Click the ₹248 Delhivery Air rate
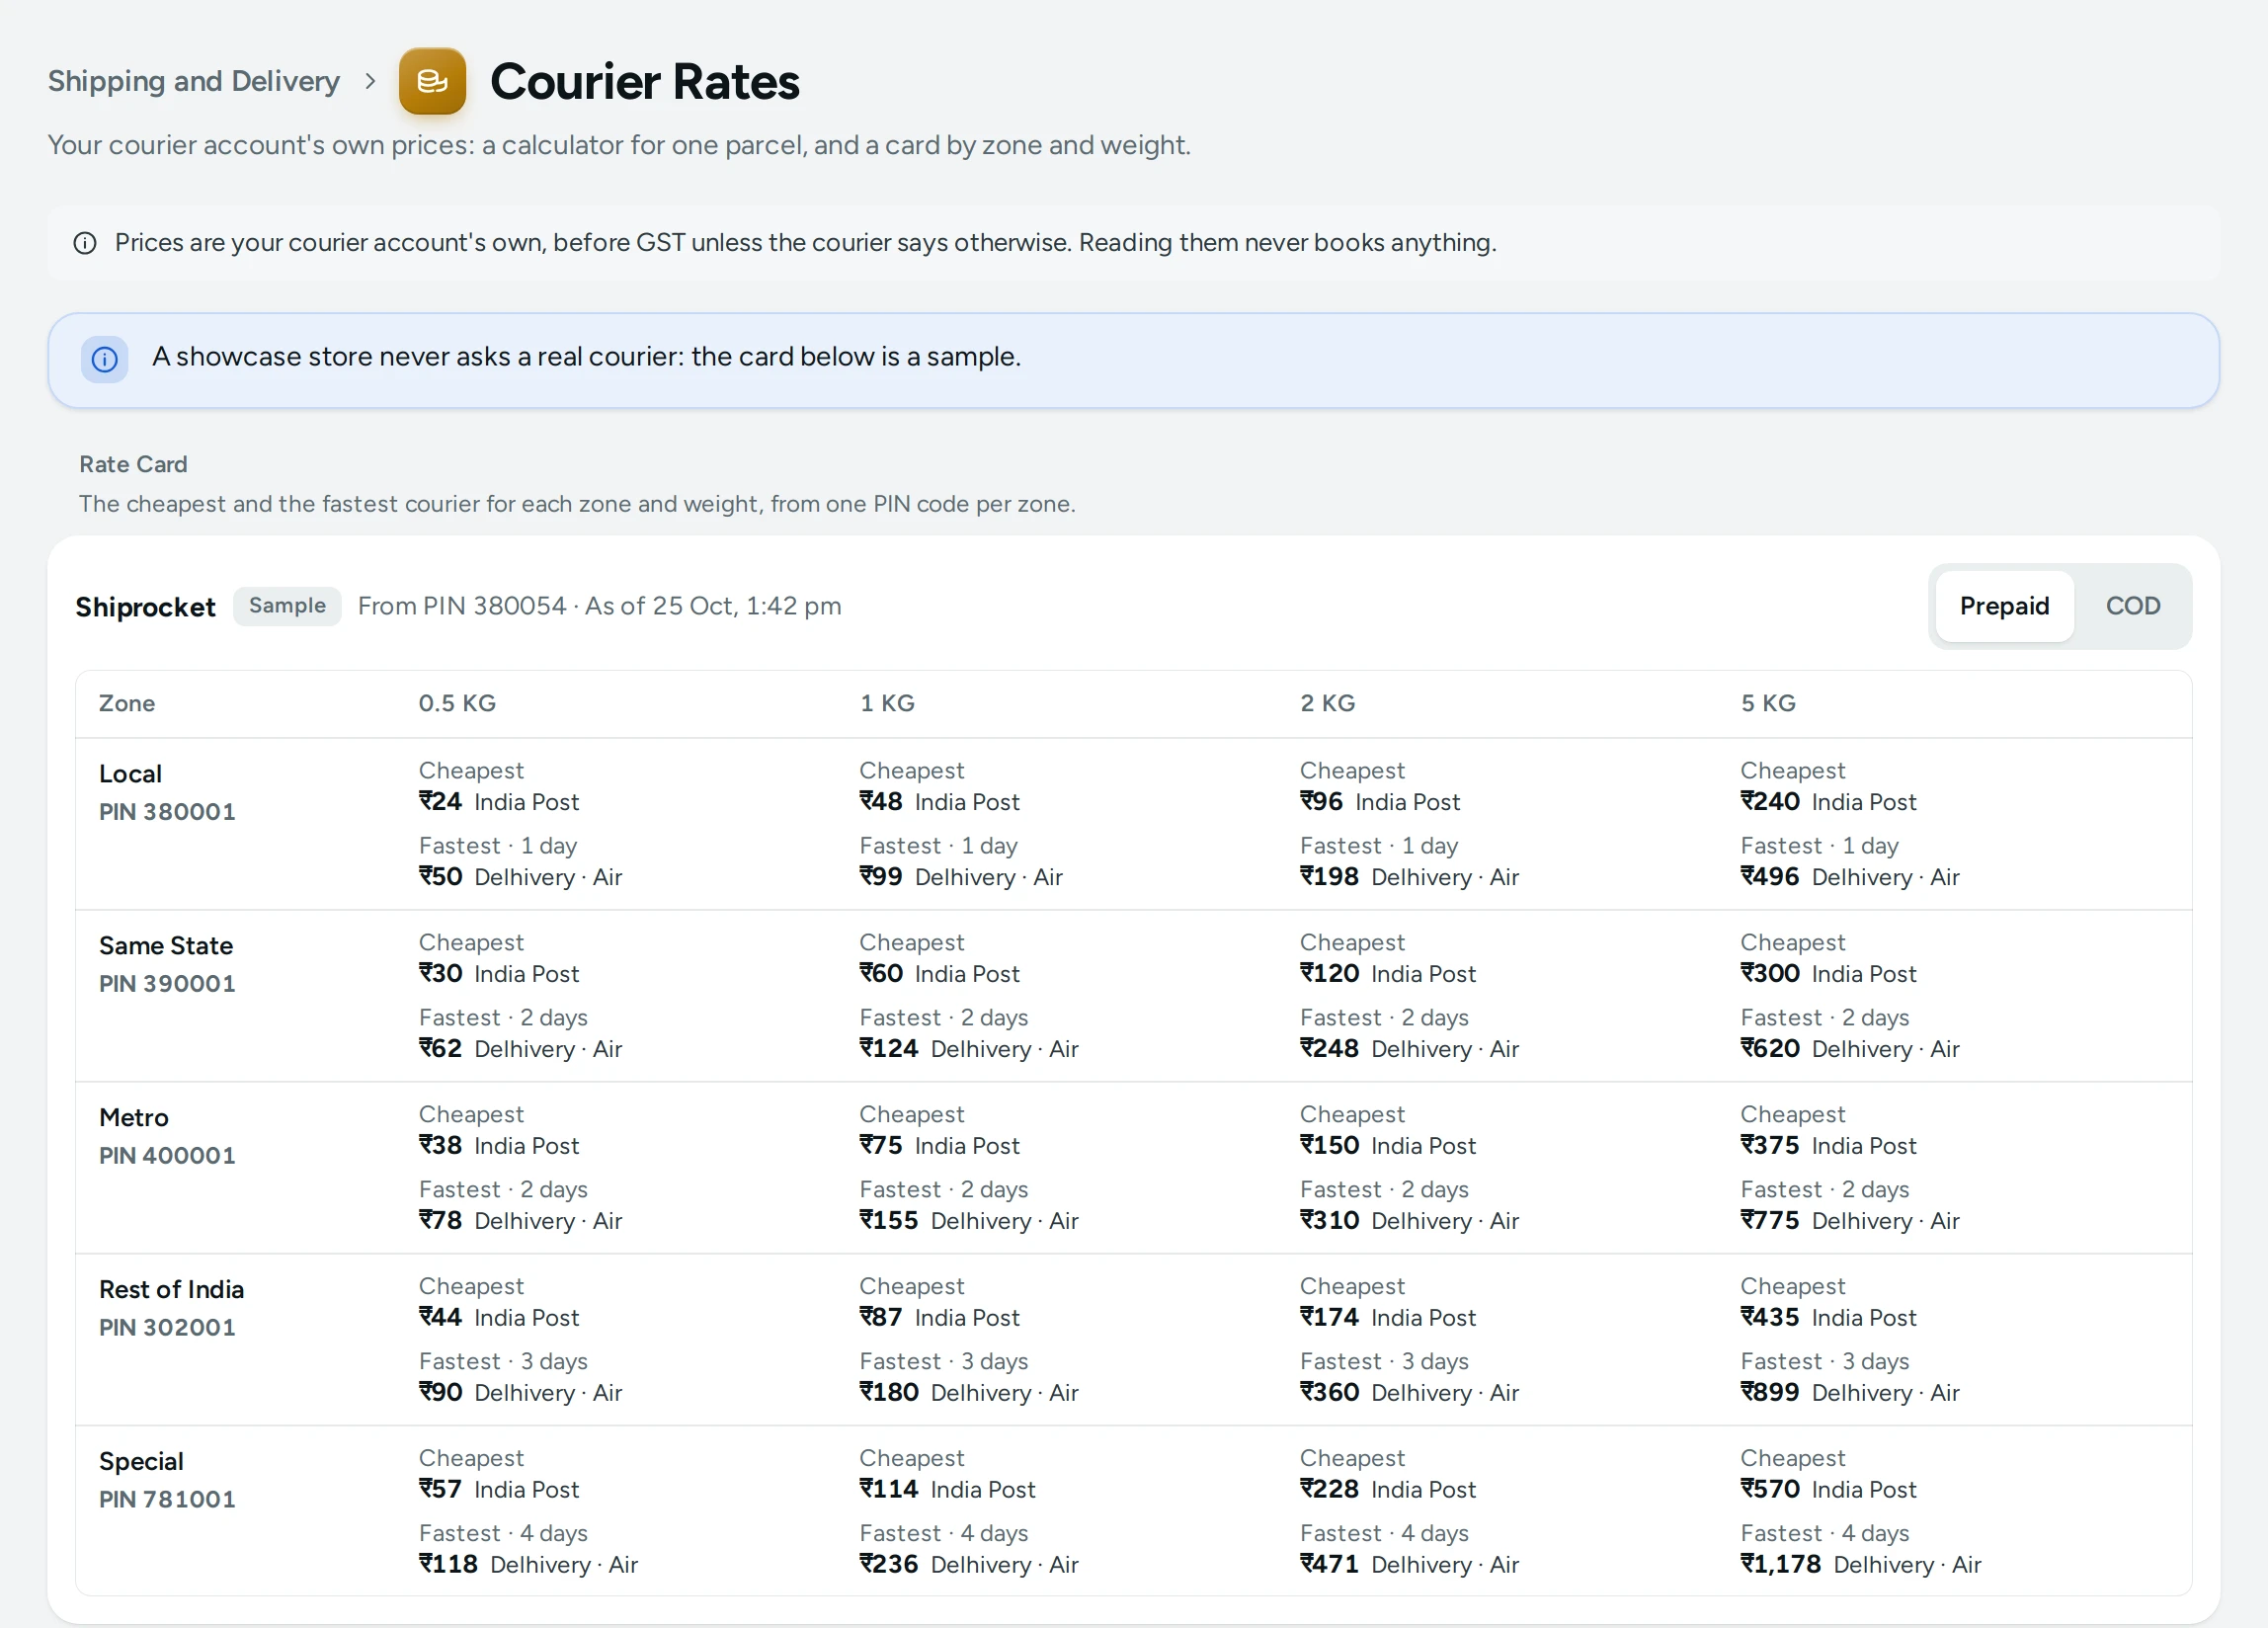This screenshot has height=1628, width=2268. [x=1409, y=1049]
